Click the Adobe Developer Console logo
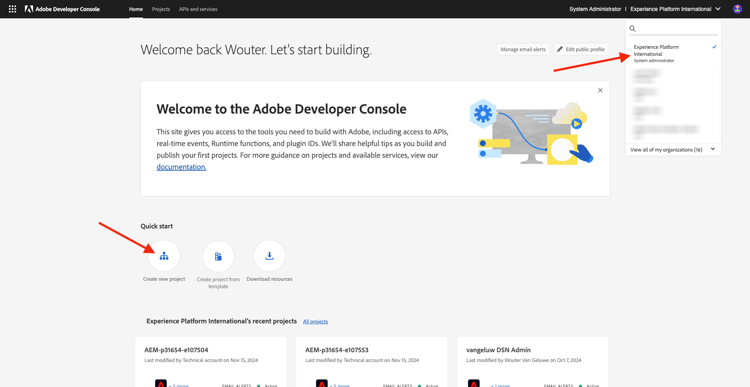The width and height of the screenshot is (750, 387). point(62,9)
